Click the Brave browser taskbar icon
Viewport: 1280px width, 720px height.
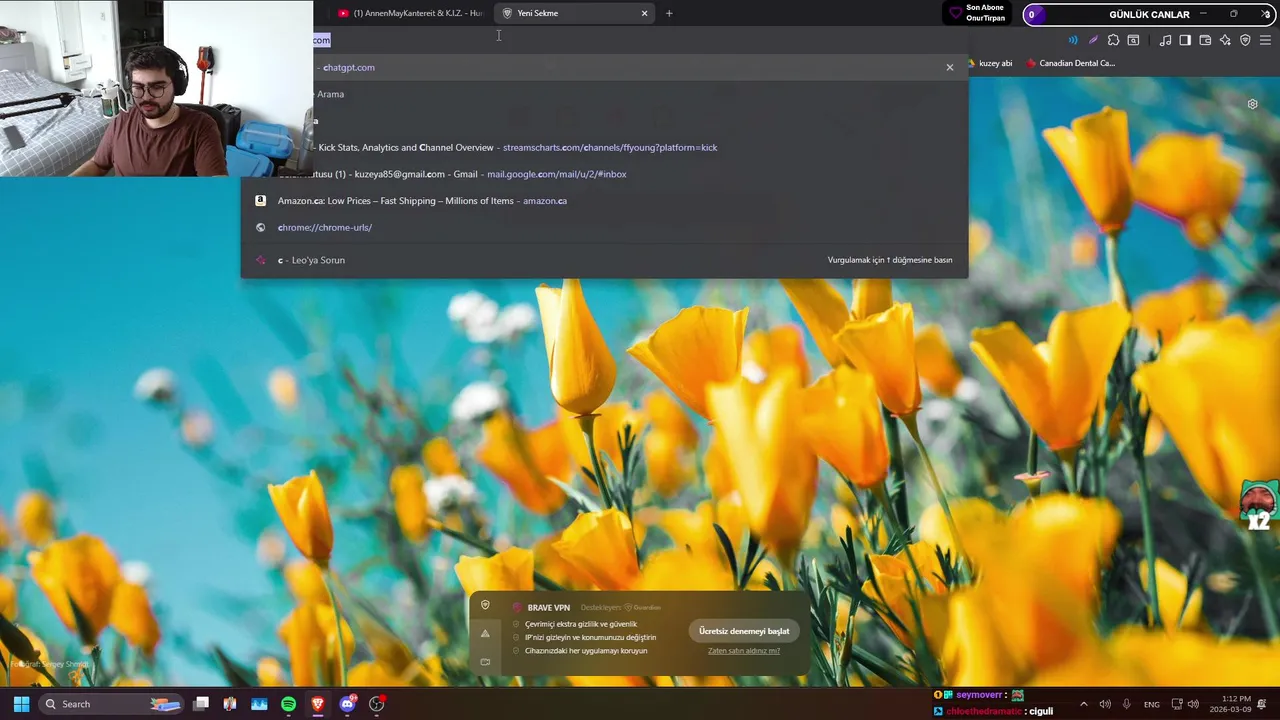(318, 704)
